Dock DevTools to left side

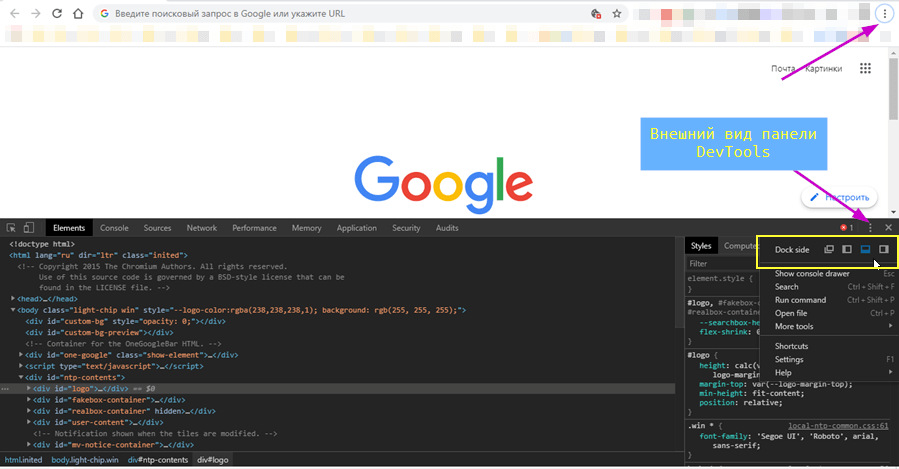pos(847,249)
